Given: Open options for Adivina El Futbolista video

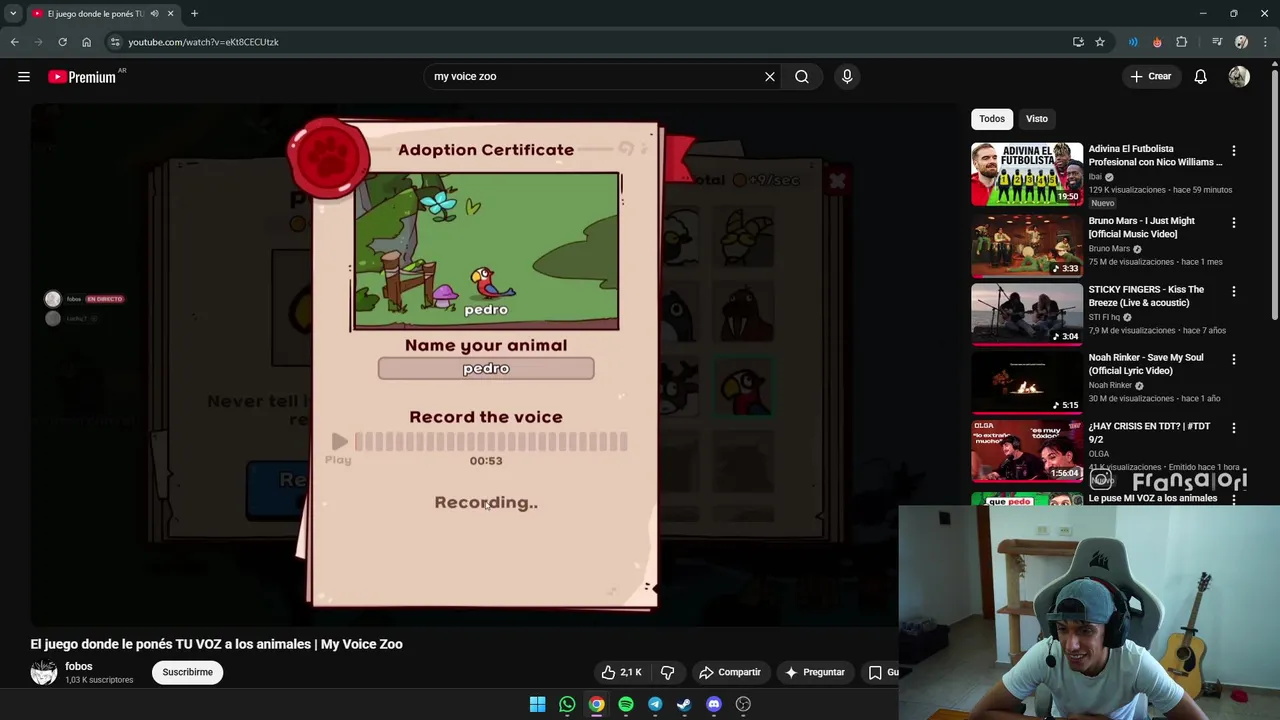Looking at the screenshot, I should (x=1233, y=151).
